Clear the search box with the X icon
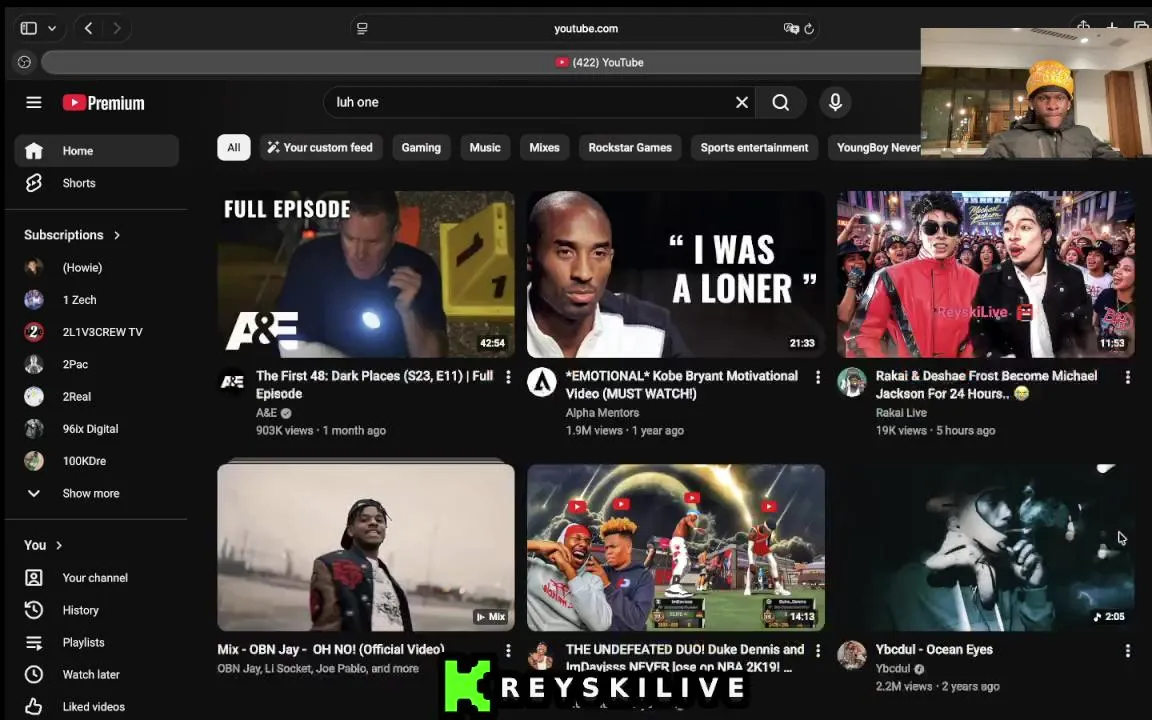This screenshot has height=720, width=1152. click(742, 103)
